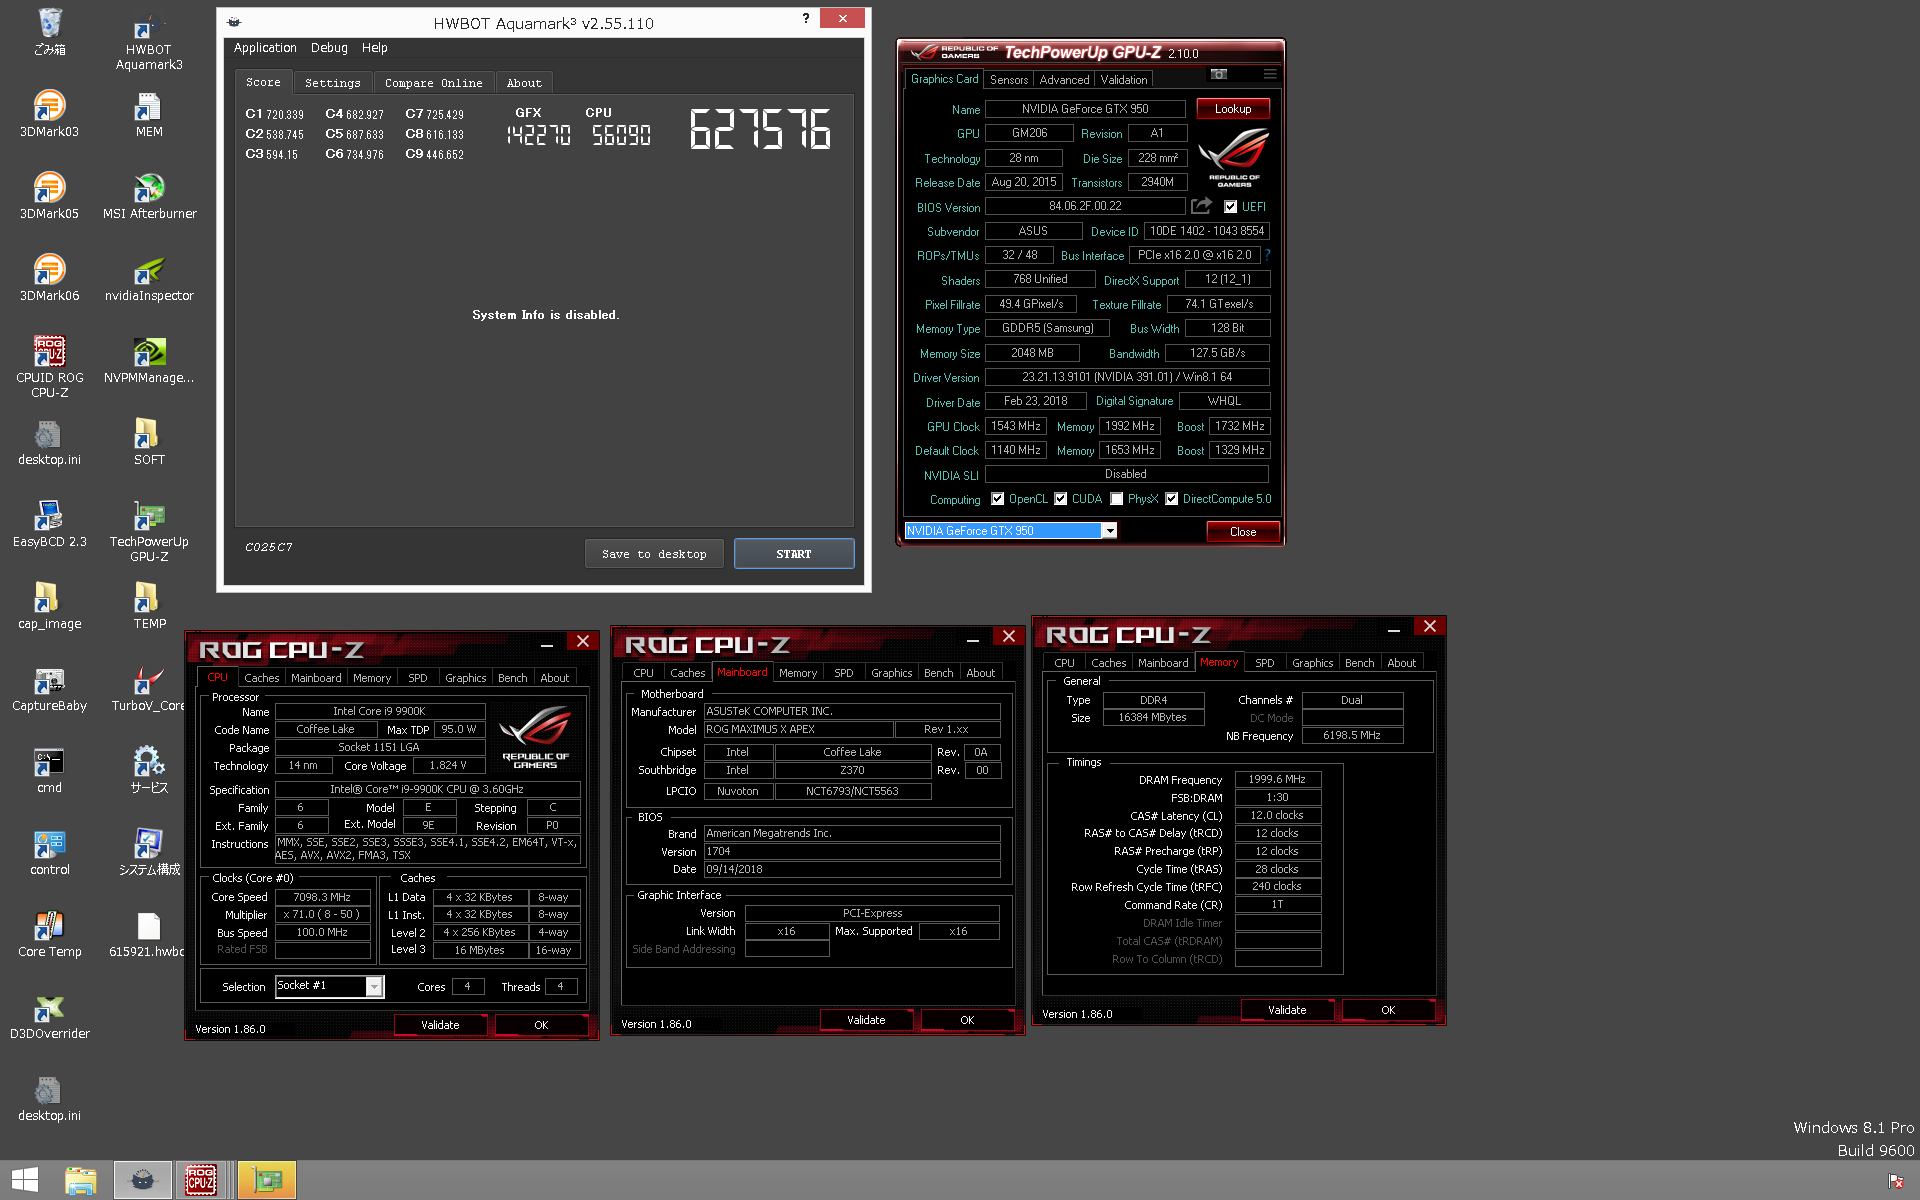Open the GPU-Z hamburger menu icon
Viewport: 1920px width, 1200px height.
tap(1270, 74)
